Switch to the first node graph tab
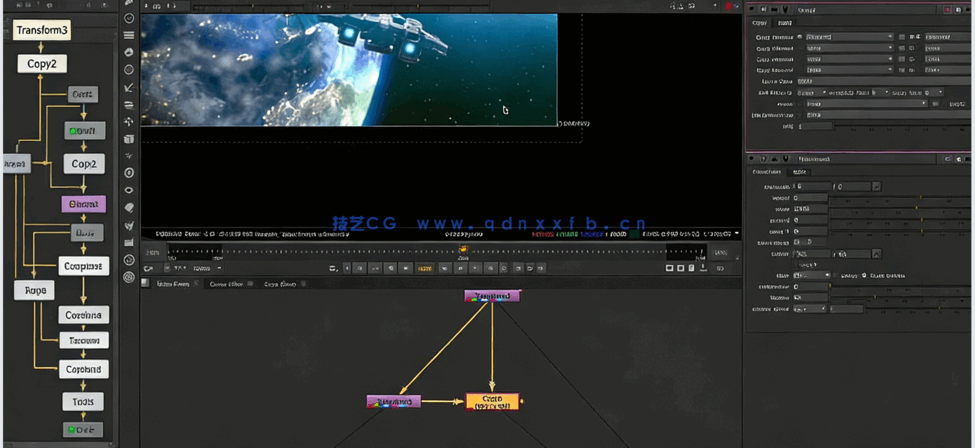The height and width of the screenshot is (448, 975). coord(168,284)
